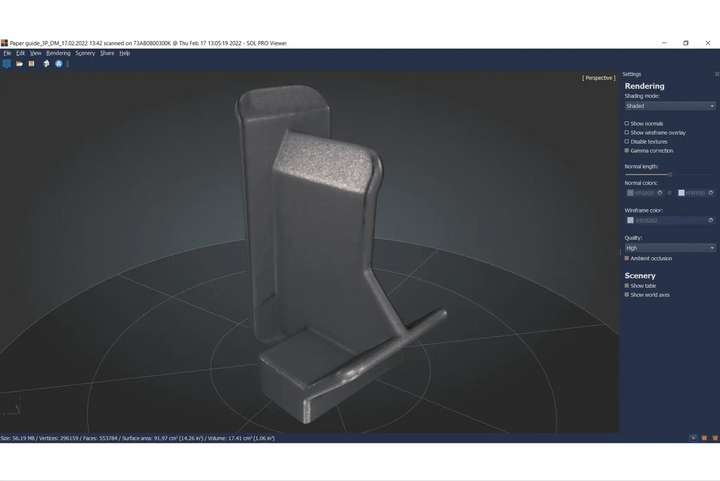This screenshot has height=481, width=720.
Task: Open the Share menu
Action: (107, 53)
